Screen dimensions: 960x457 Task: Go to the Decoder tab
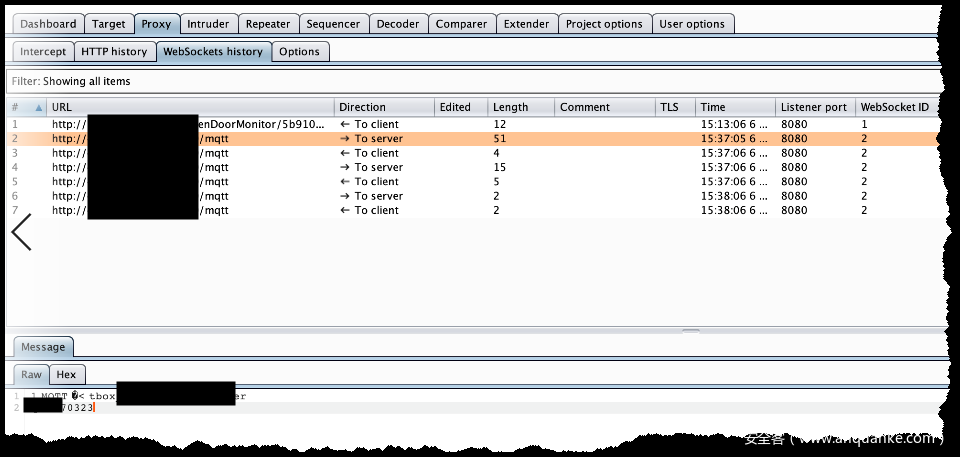click(x=400, y=24)
